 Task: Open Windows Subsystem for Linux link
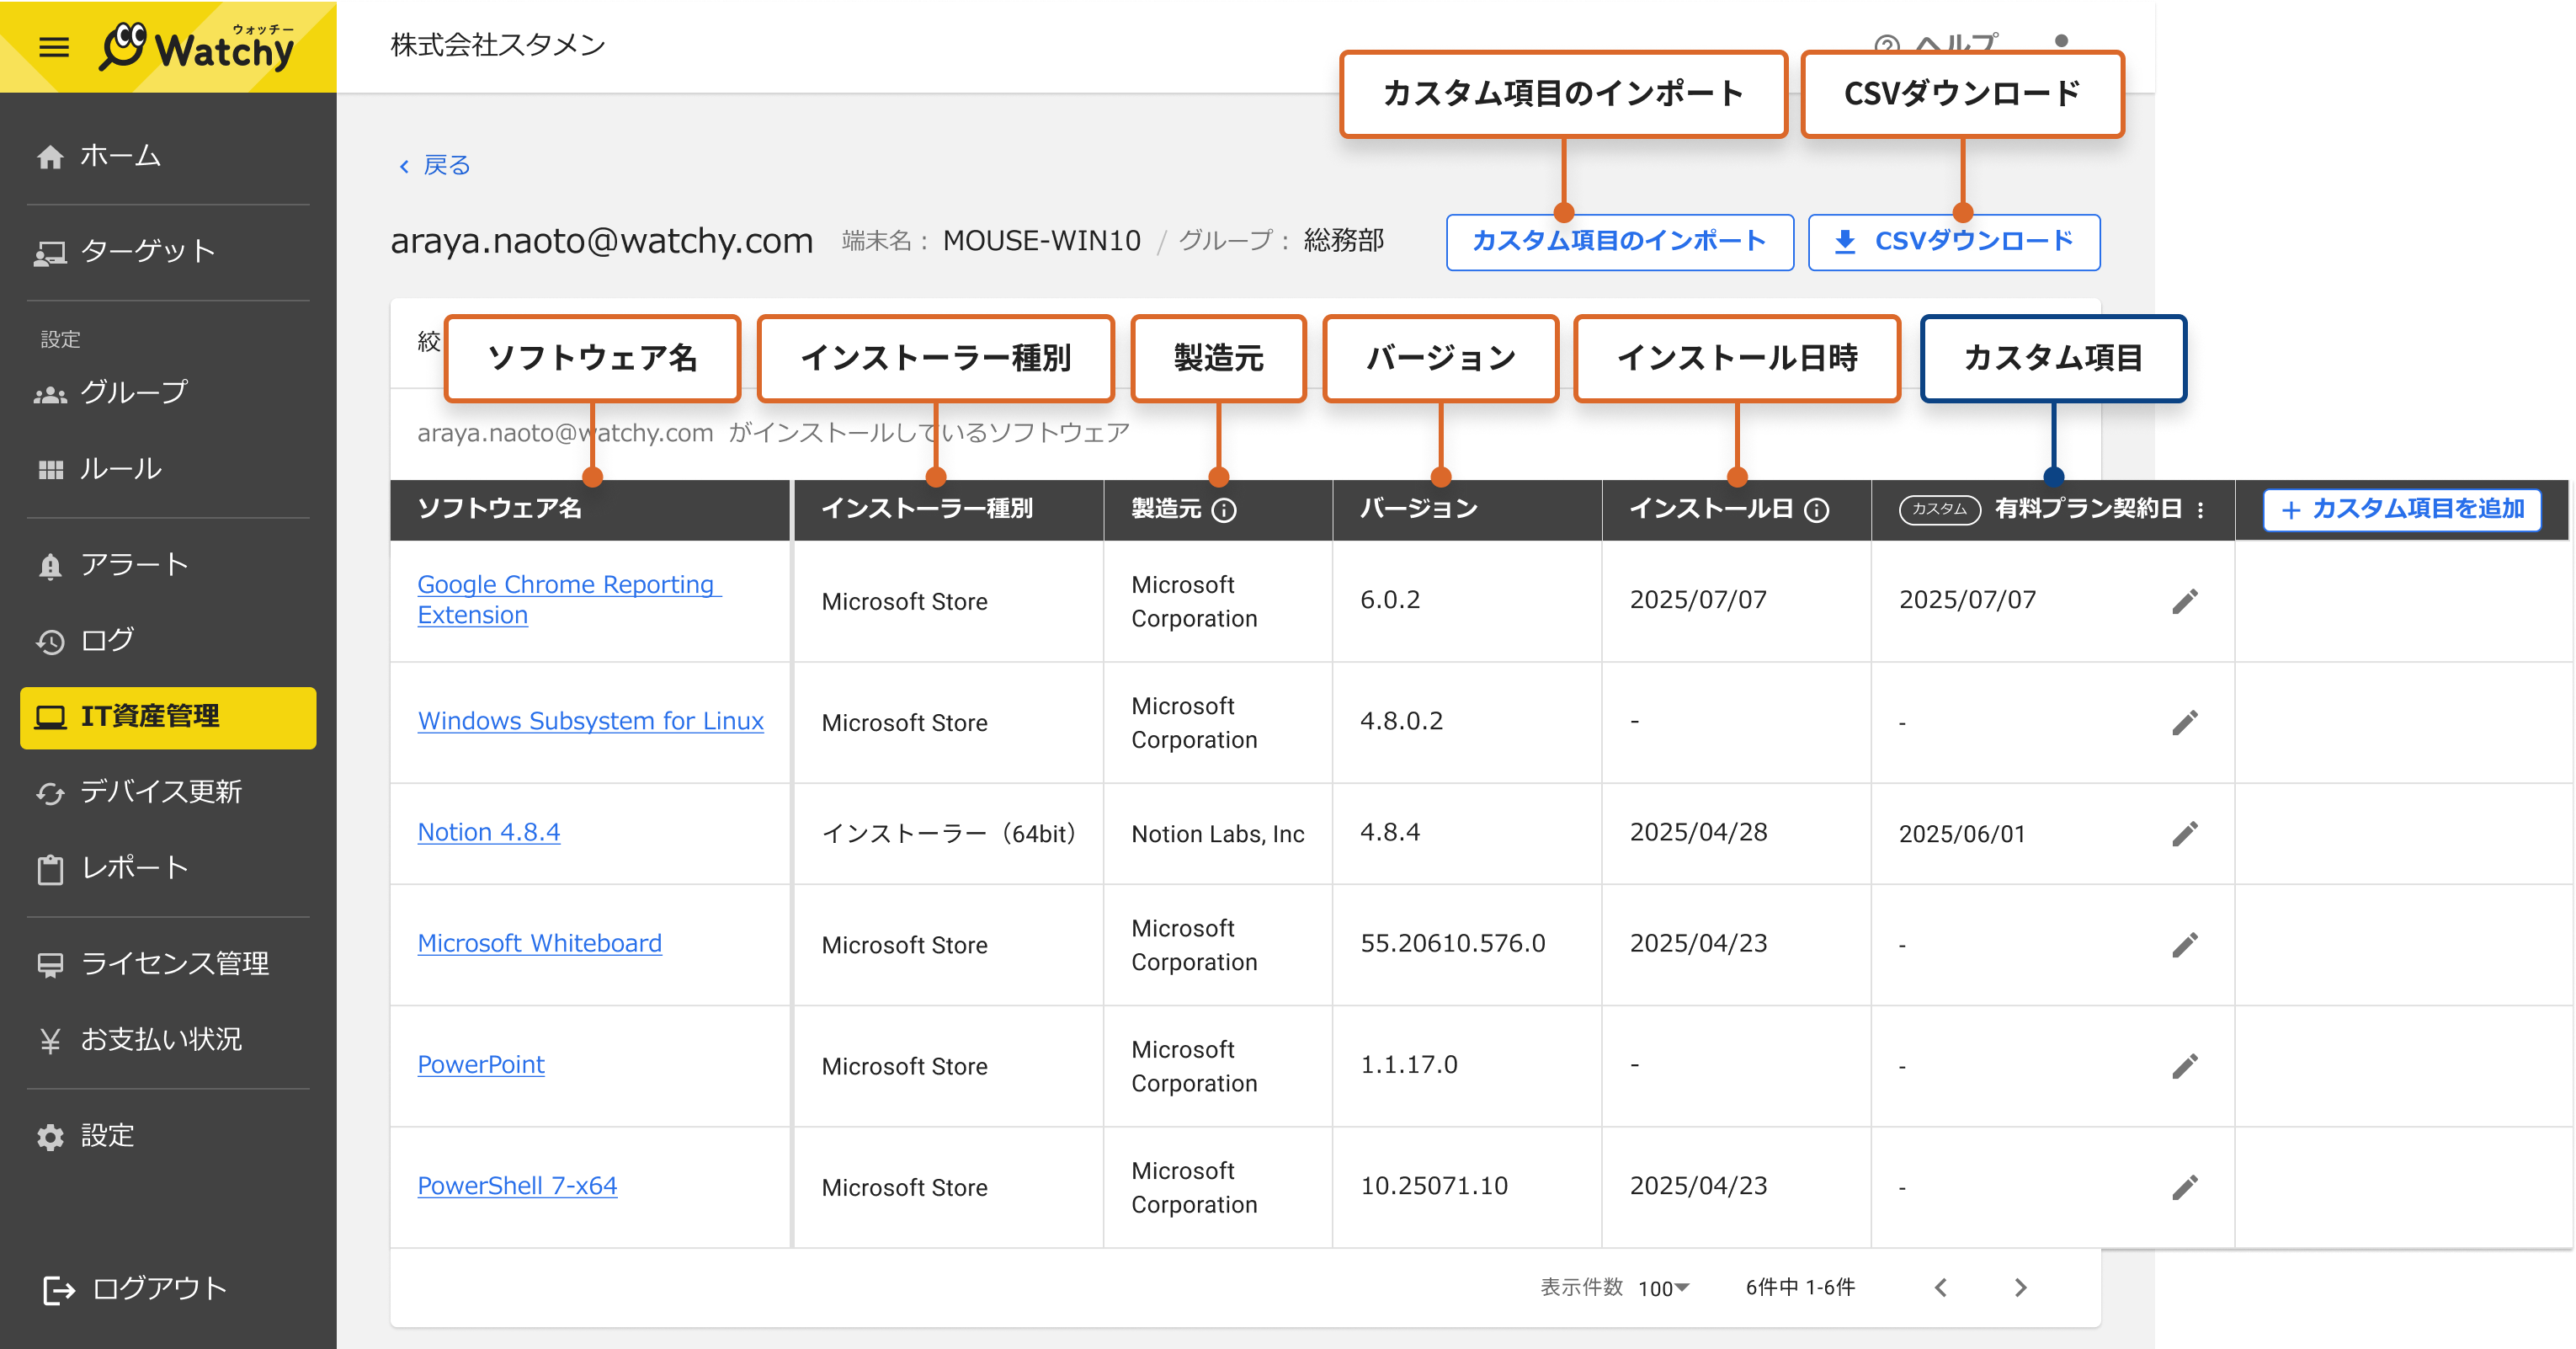pos(590,721)
